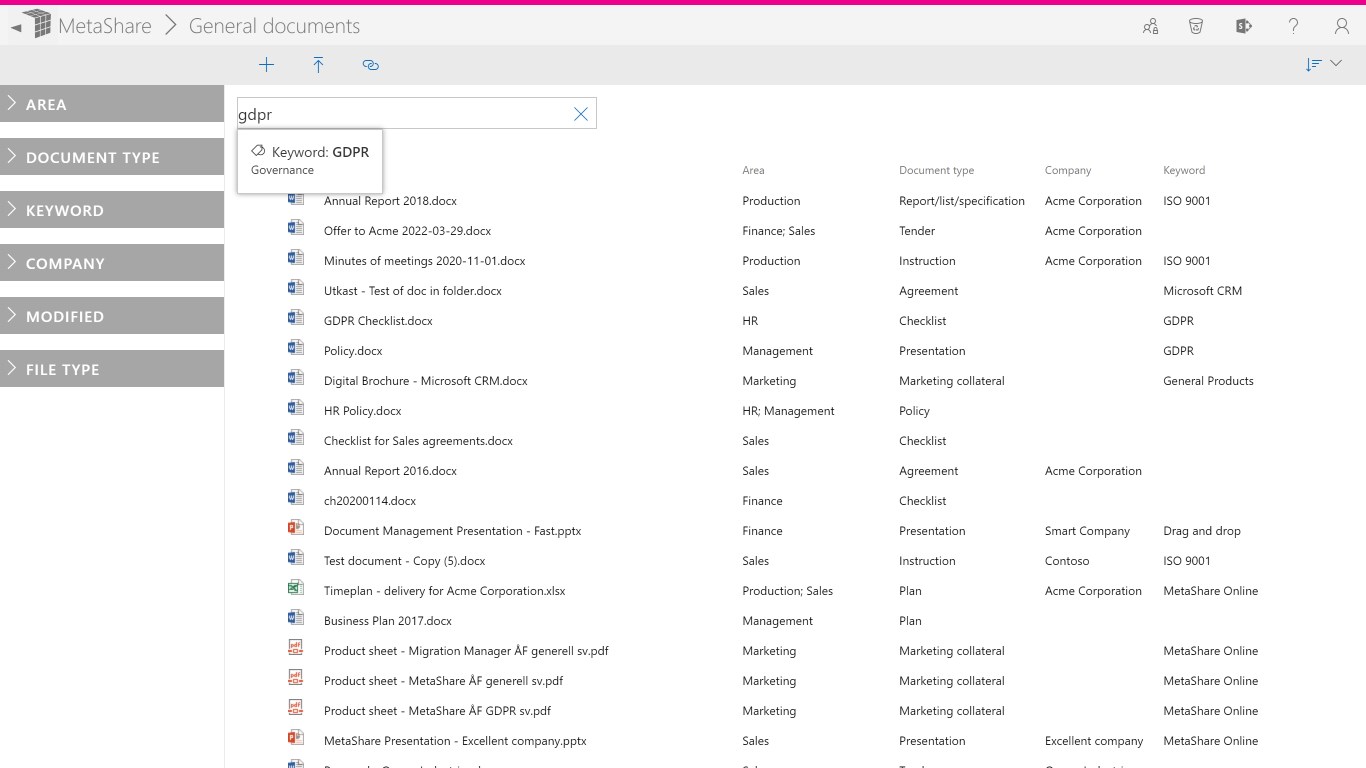Open GDPR Checklist.docx

[378, 321]
